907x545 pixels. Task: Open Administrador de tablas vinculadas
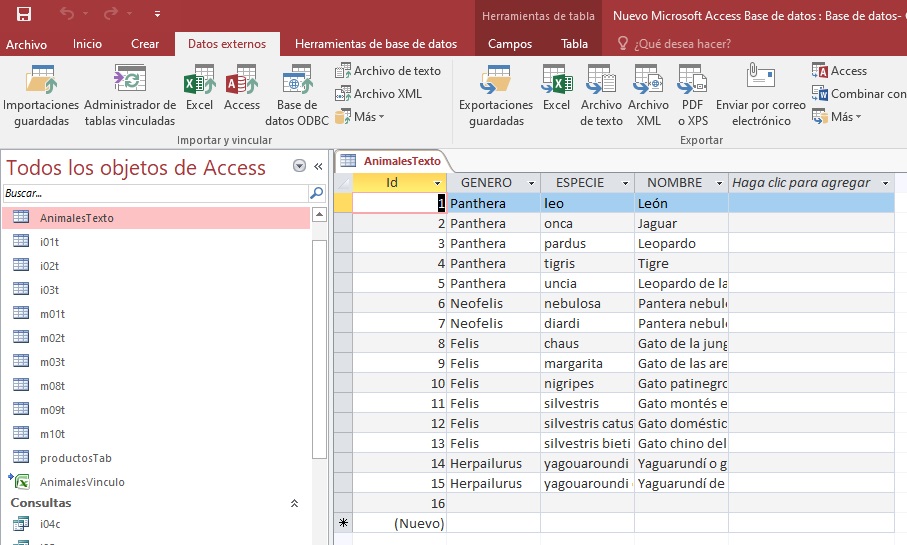coord(130,96)
